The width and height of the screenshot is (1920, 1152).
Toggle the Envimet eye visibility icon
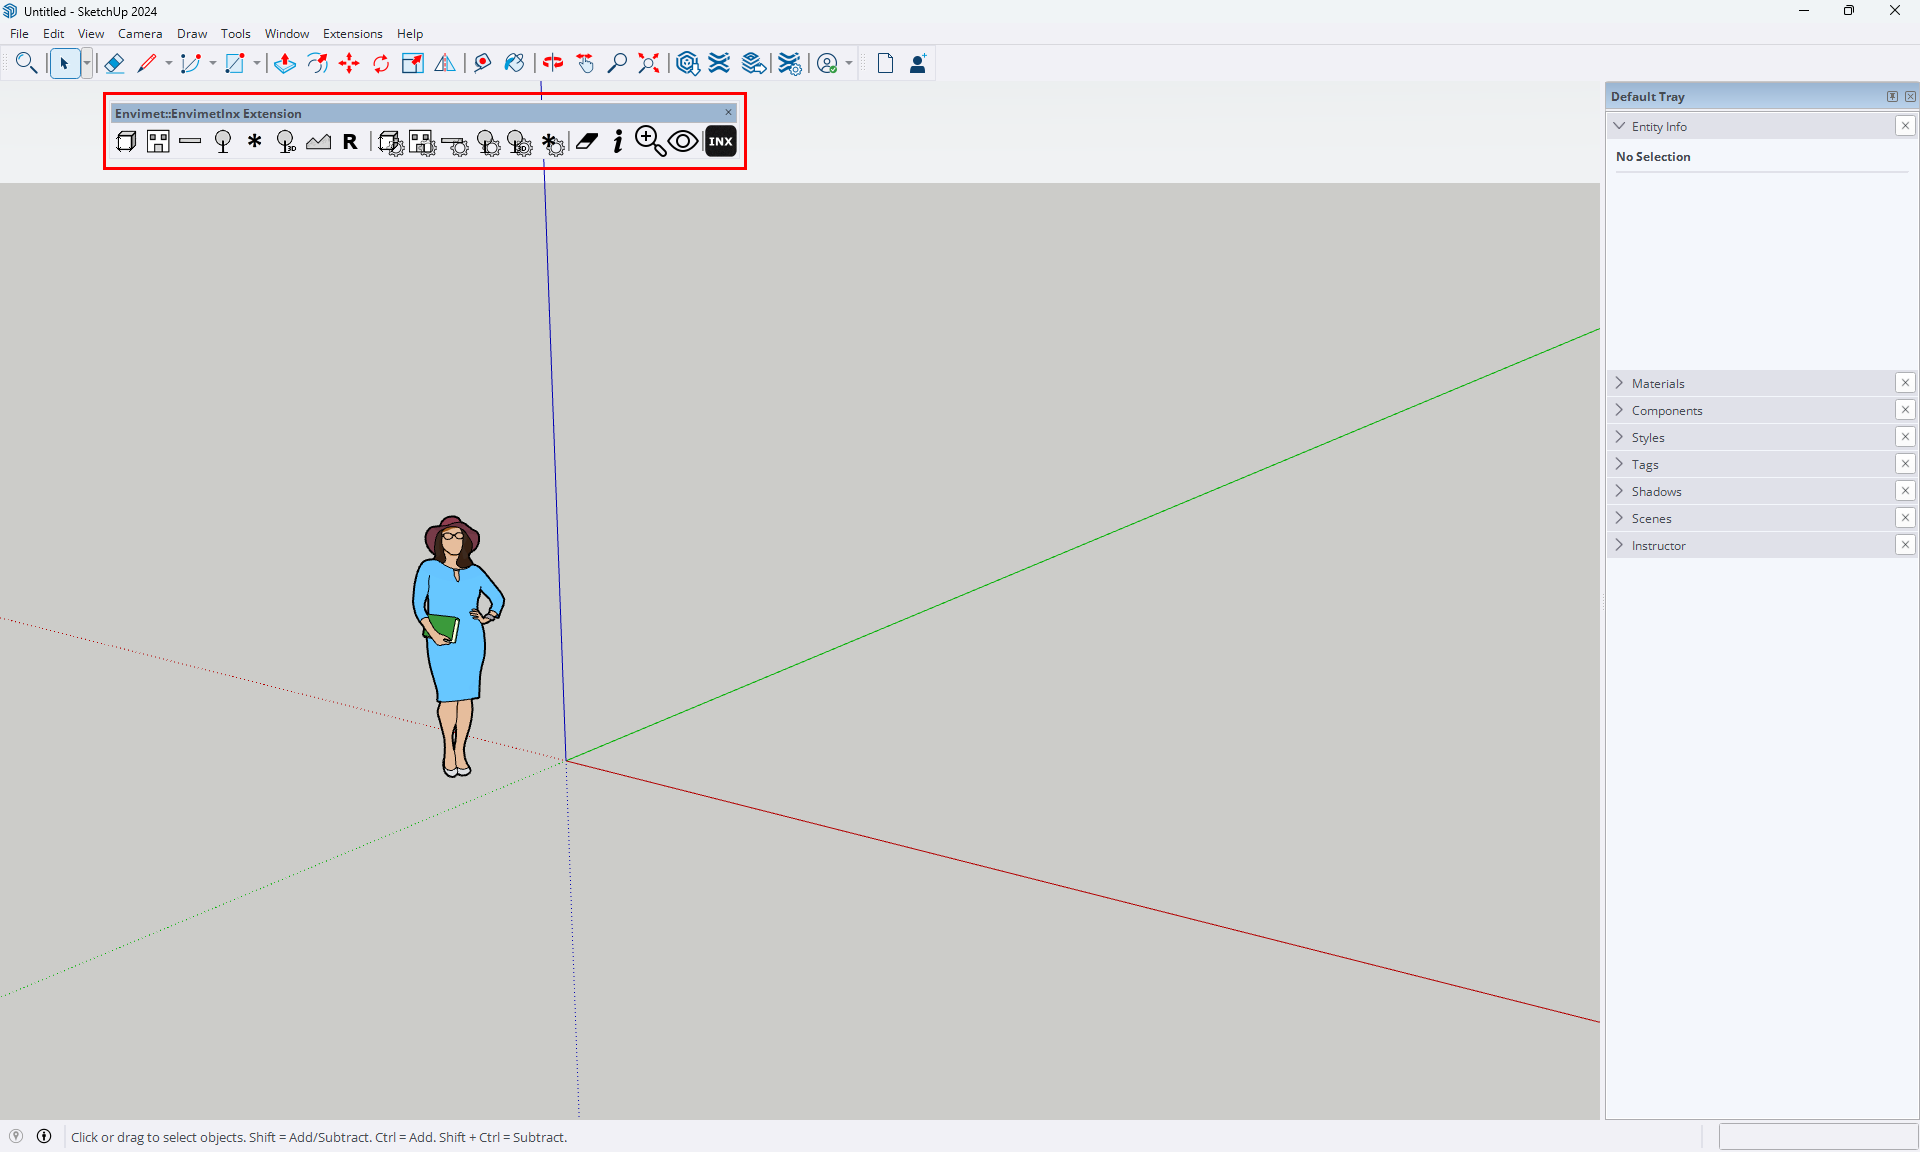[x=683, y=142]
